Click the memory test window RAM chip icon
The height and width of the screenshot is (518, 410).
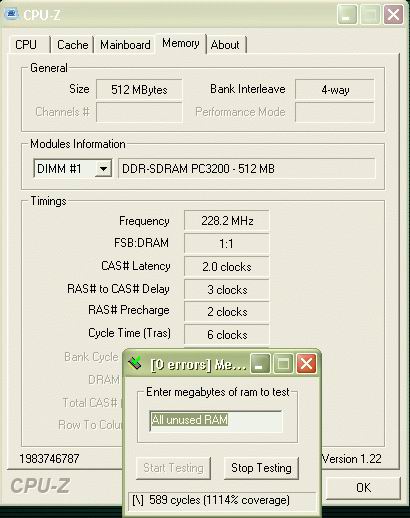(136, 363)
